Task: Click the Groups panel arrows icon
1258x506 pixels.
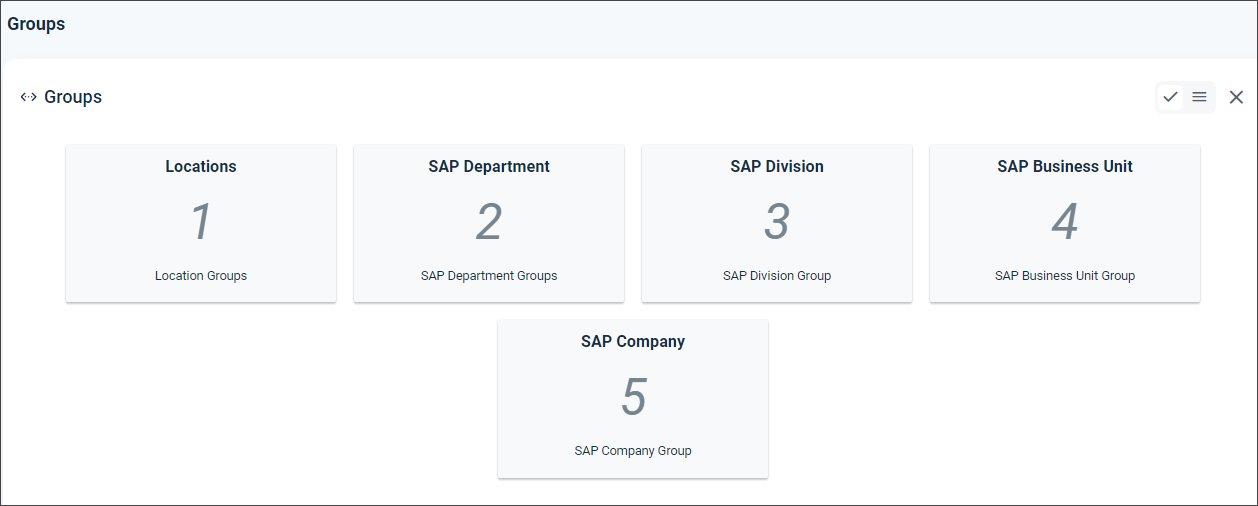Action: (x=28, y=97)
